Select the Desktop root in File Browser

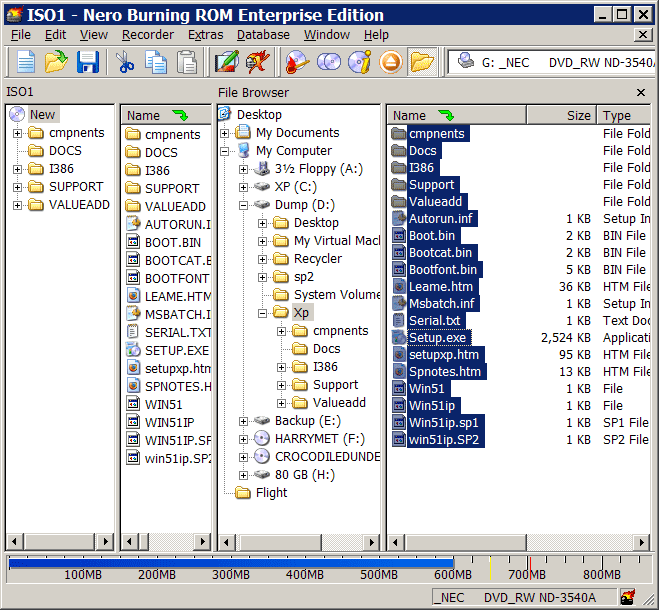click(259, 114)
